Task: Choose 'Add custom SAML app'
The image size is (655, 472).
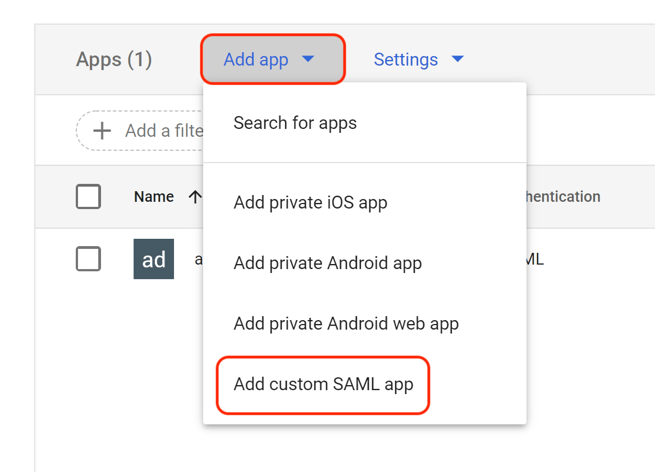Action: 323,384
